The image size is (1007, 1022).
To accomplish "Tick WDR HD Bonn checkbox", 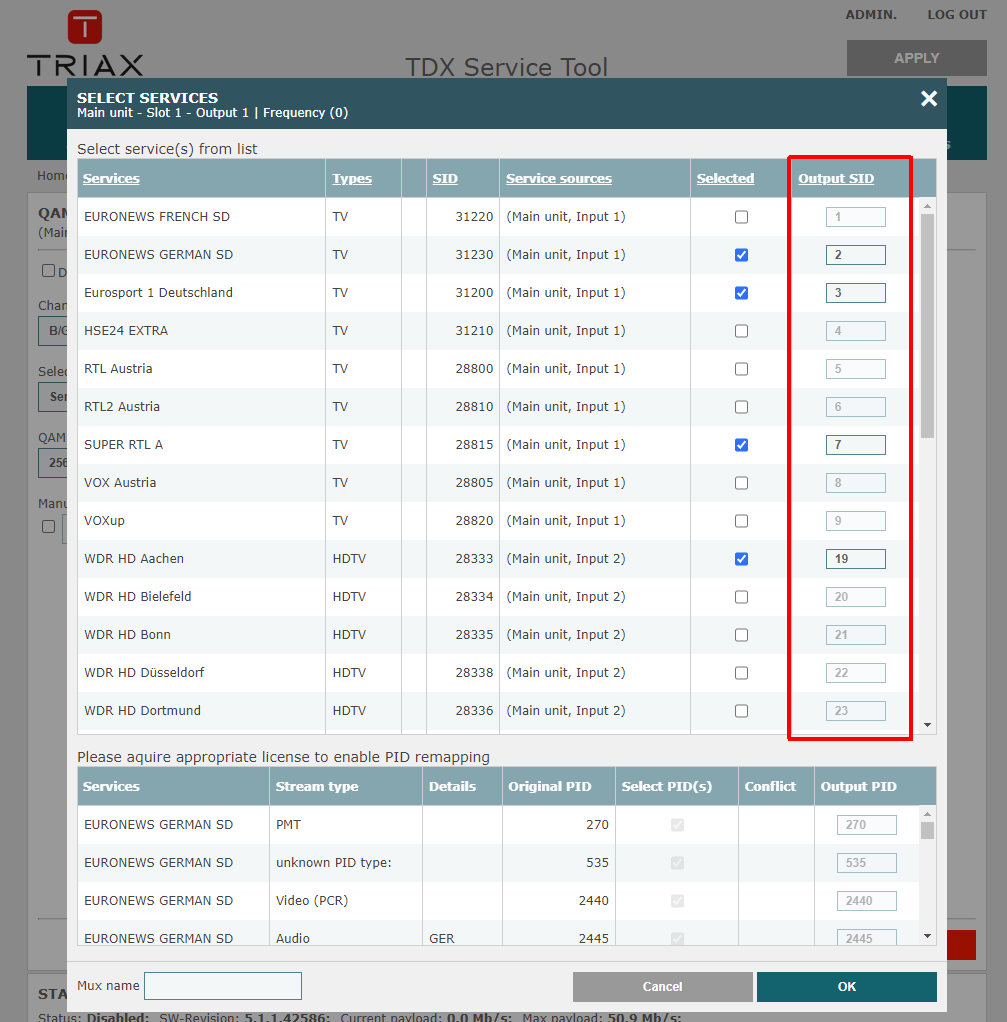I will click(741, 635).
